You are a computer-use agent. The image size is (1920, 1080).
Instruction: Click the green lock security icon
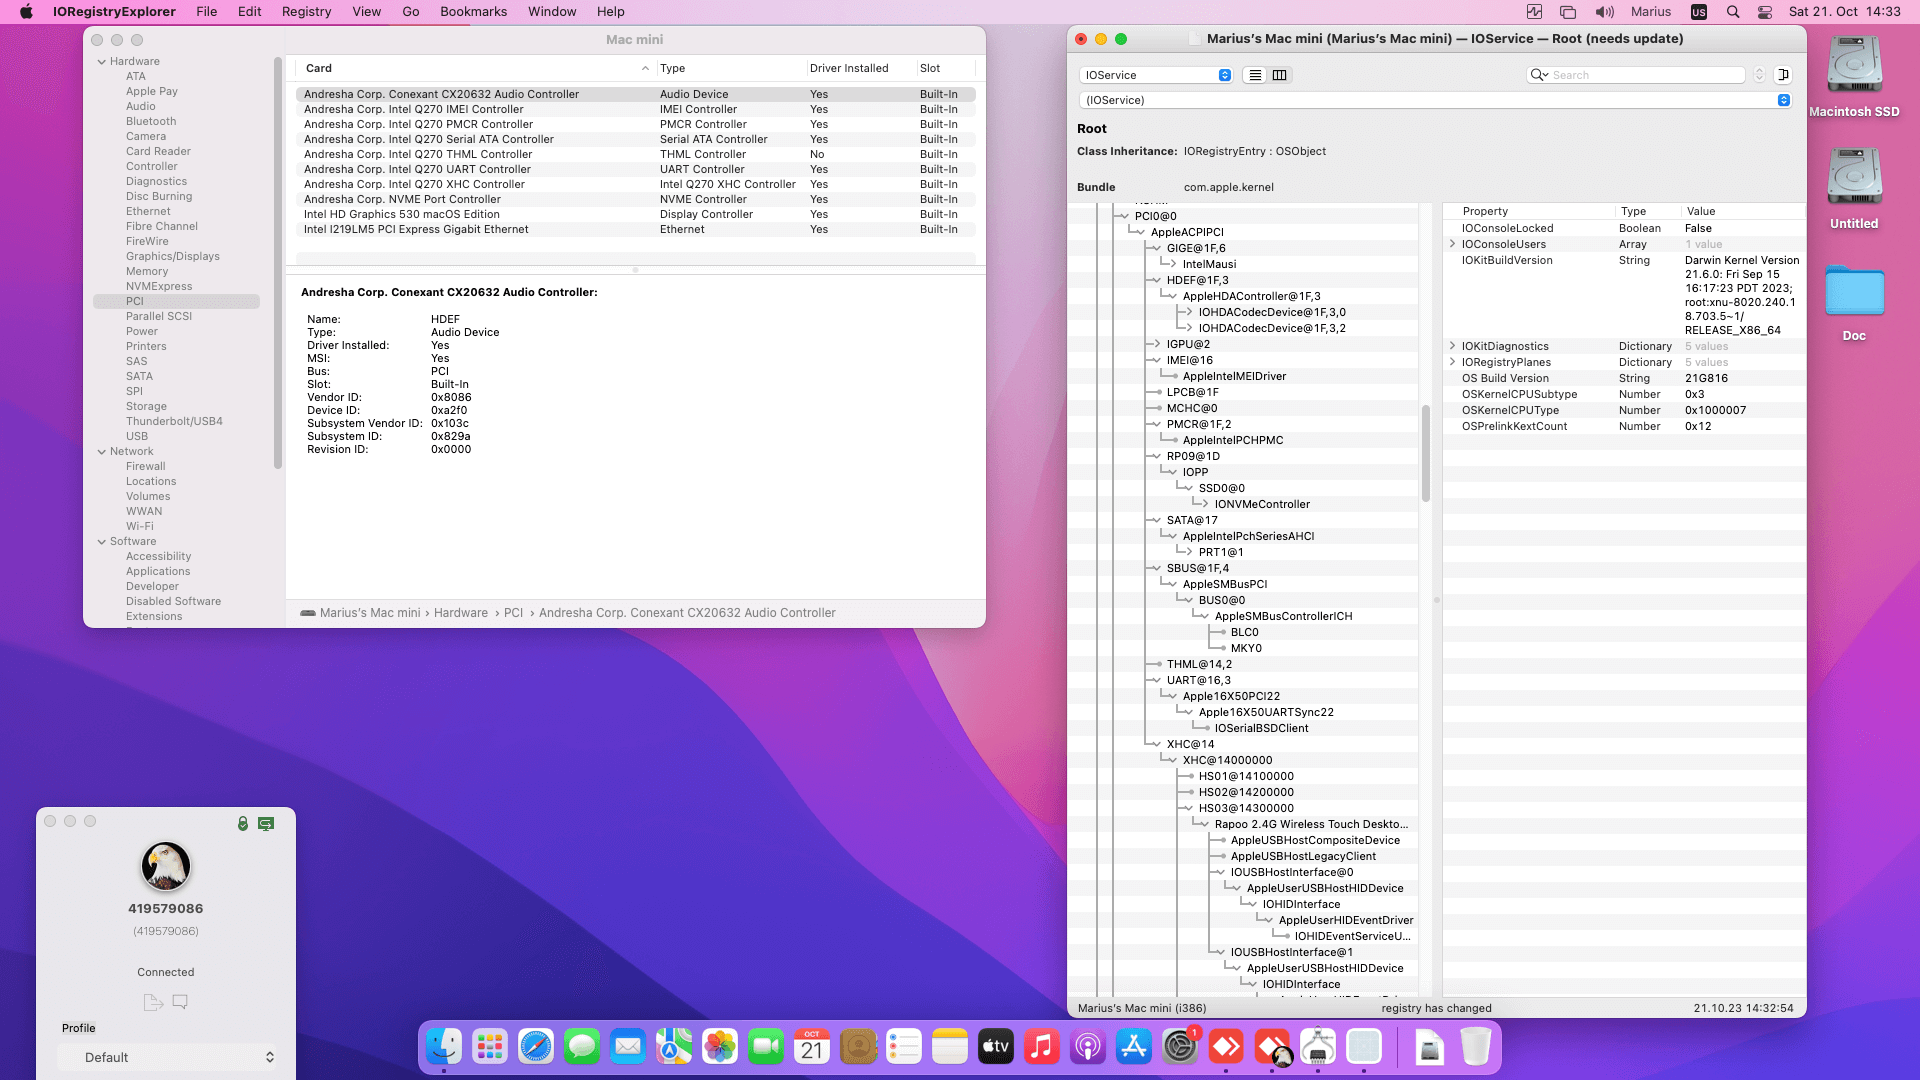(242, 823)
